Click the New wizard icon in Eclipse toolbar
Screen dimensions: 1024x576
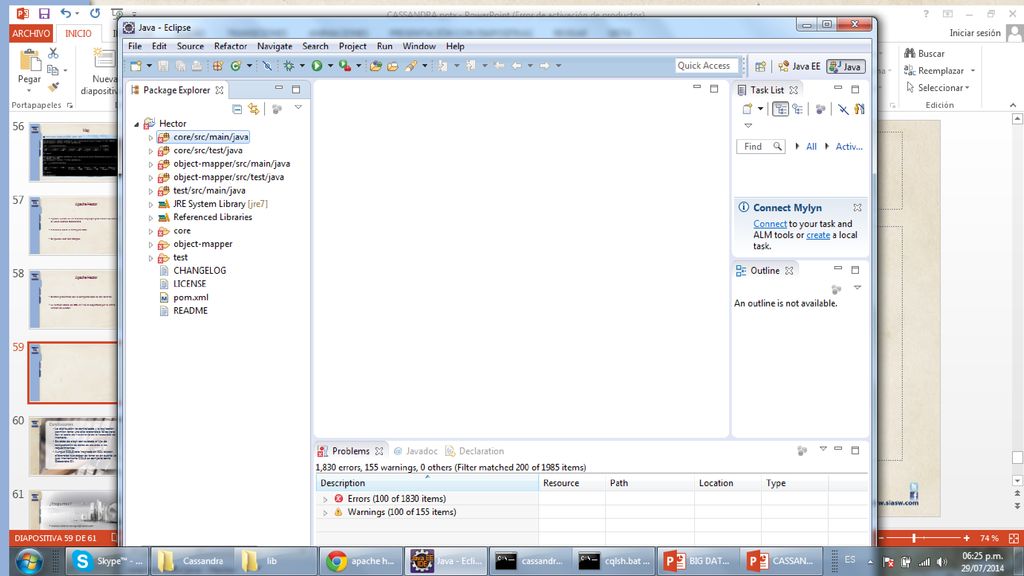pyautogui.click(x=135, y=66)
